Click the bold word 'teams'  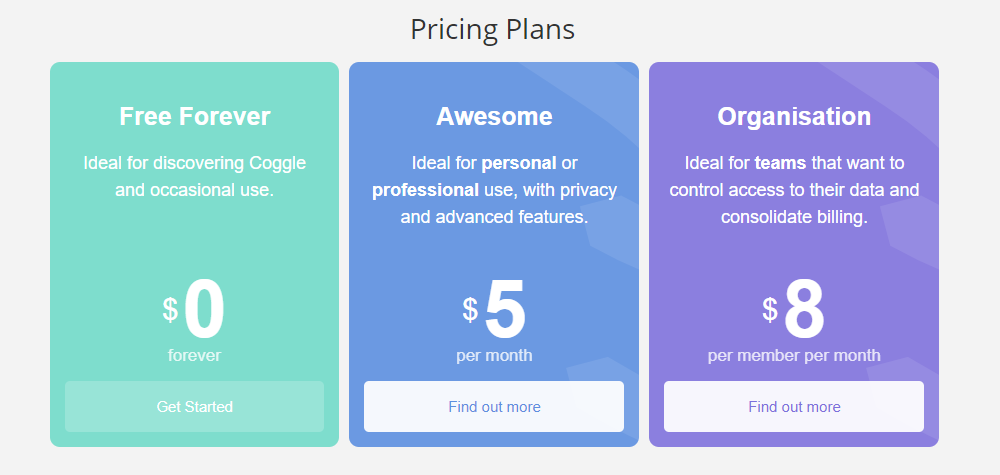[x=781, y=163]
